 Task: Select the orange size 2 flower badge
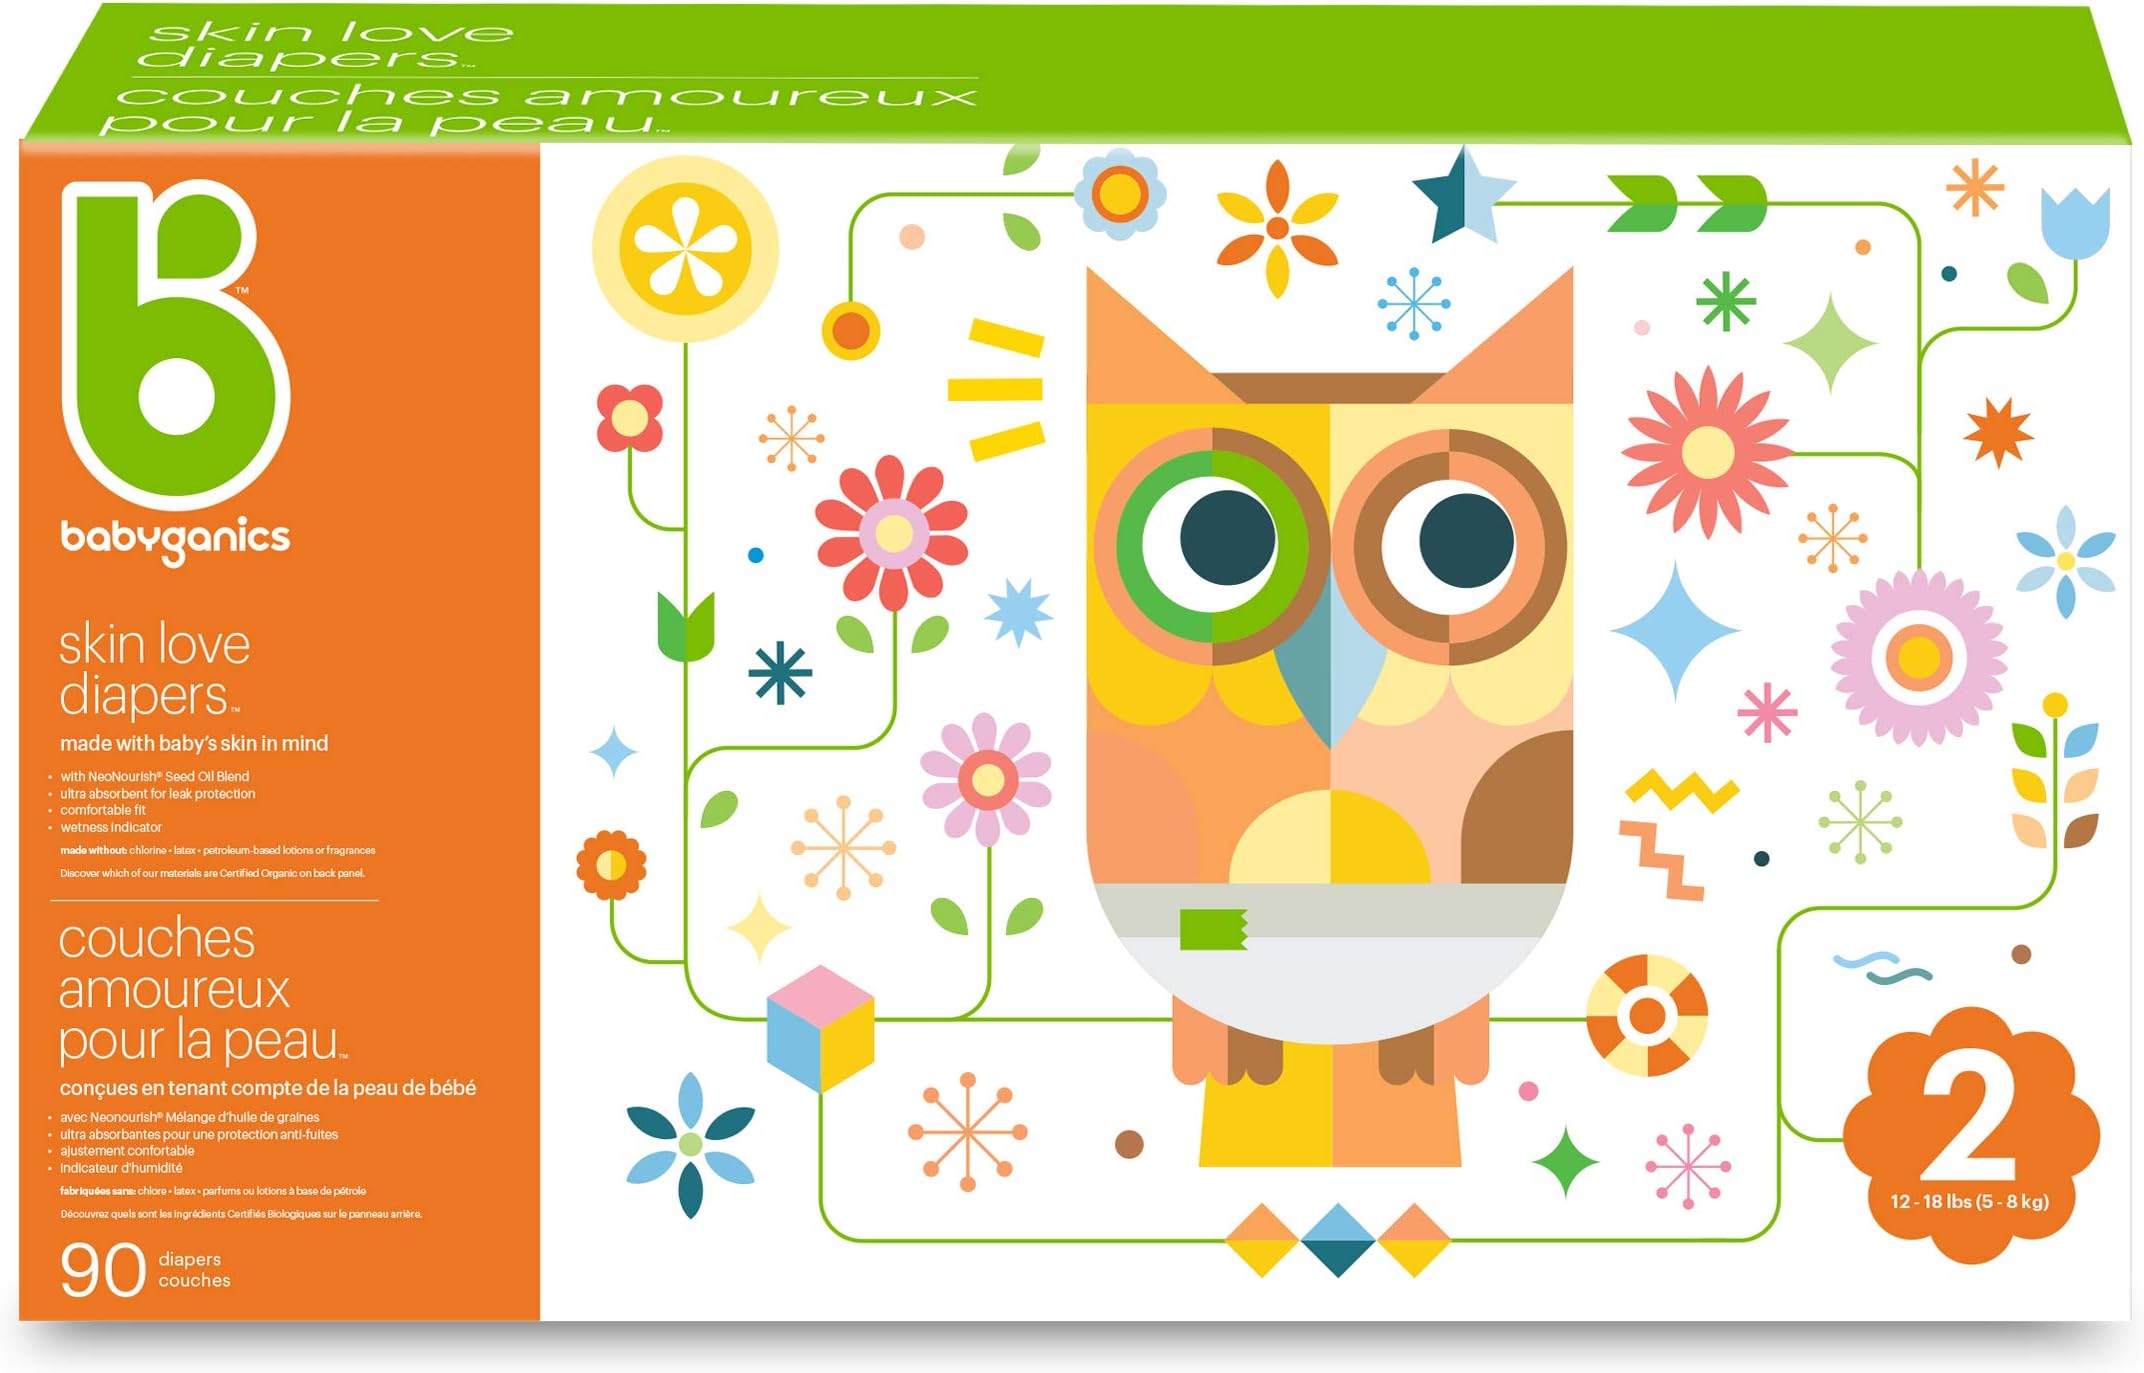coord(1970,1135)
